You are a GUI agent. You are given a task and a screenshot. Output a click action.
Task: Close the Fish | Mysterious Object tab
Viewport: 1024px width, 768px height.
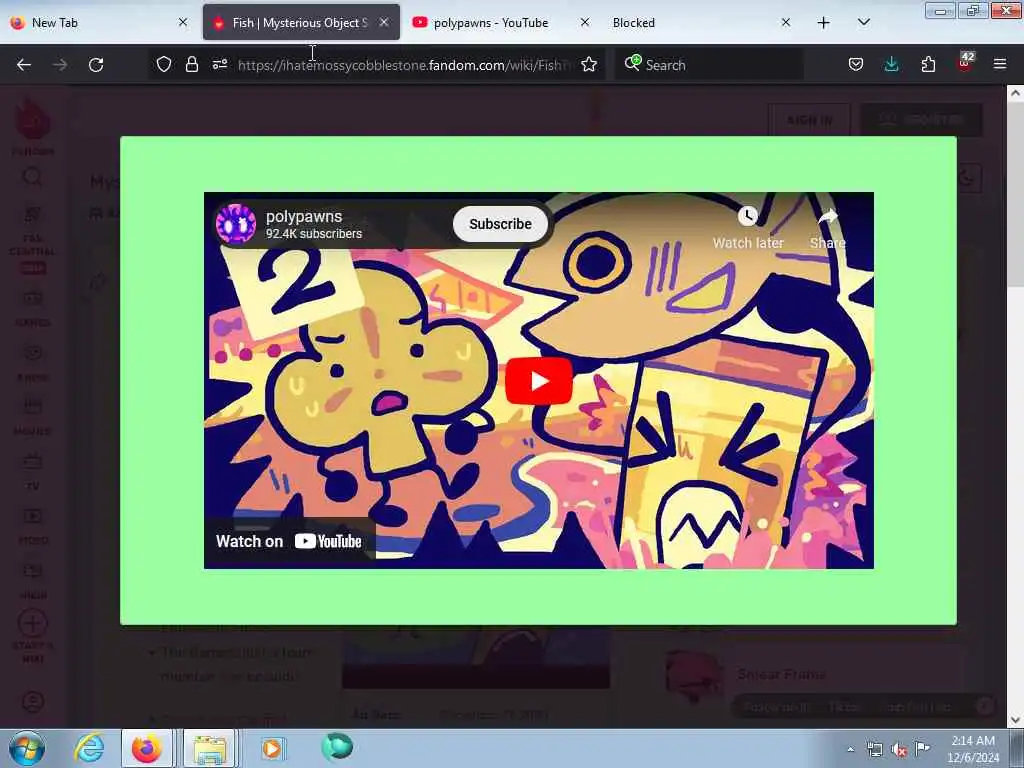coord(384,22)
